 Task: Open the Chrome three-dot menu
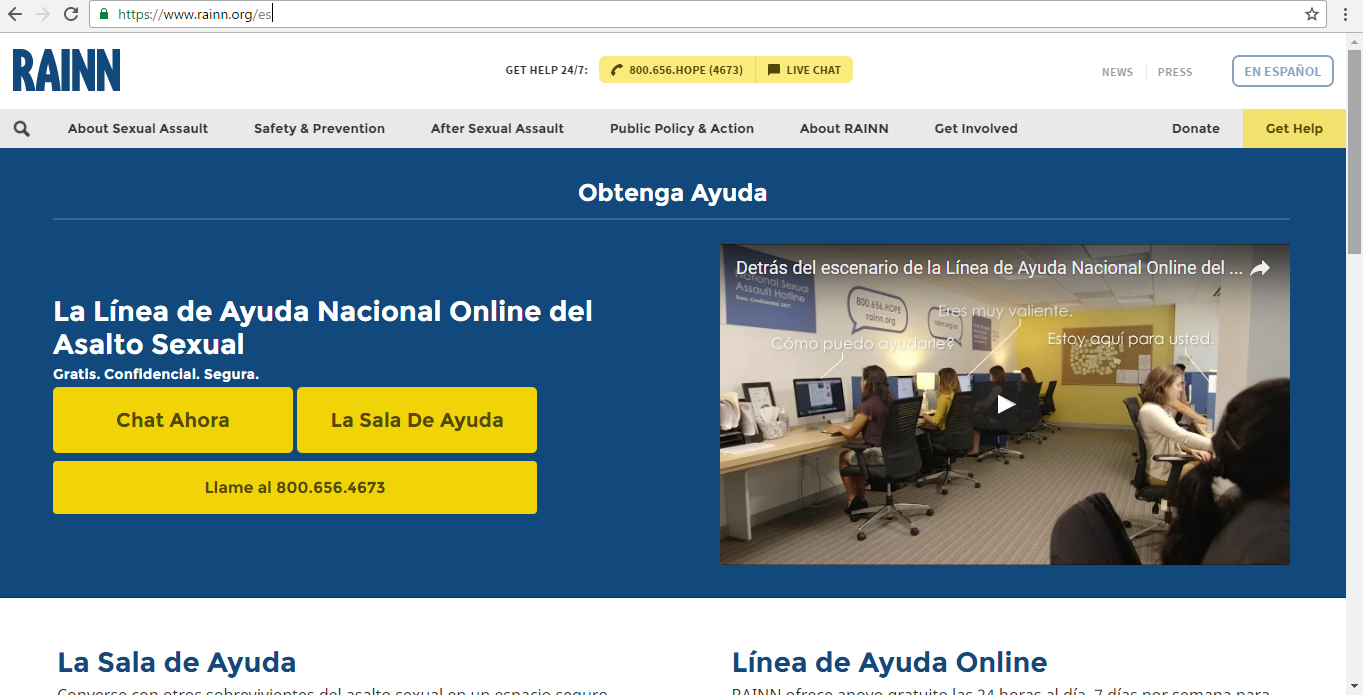[1346, 14]
